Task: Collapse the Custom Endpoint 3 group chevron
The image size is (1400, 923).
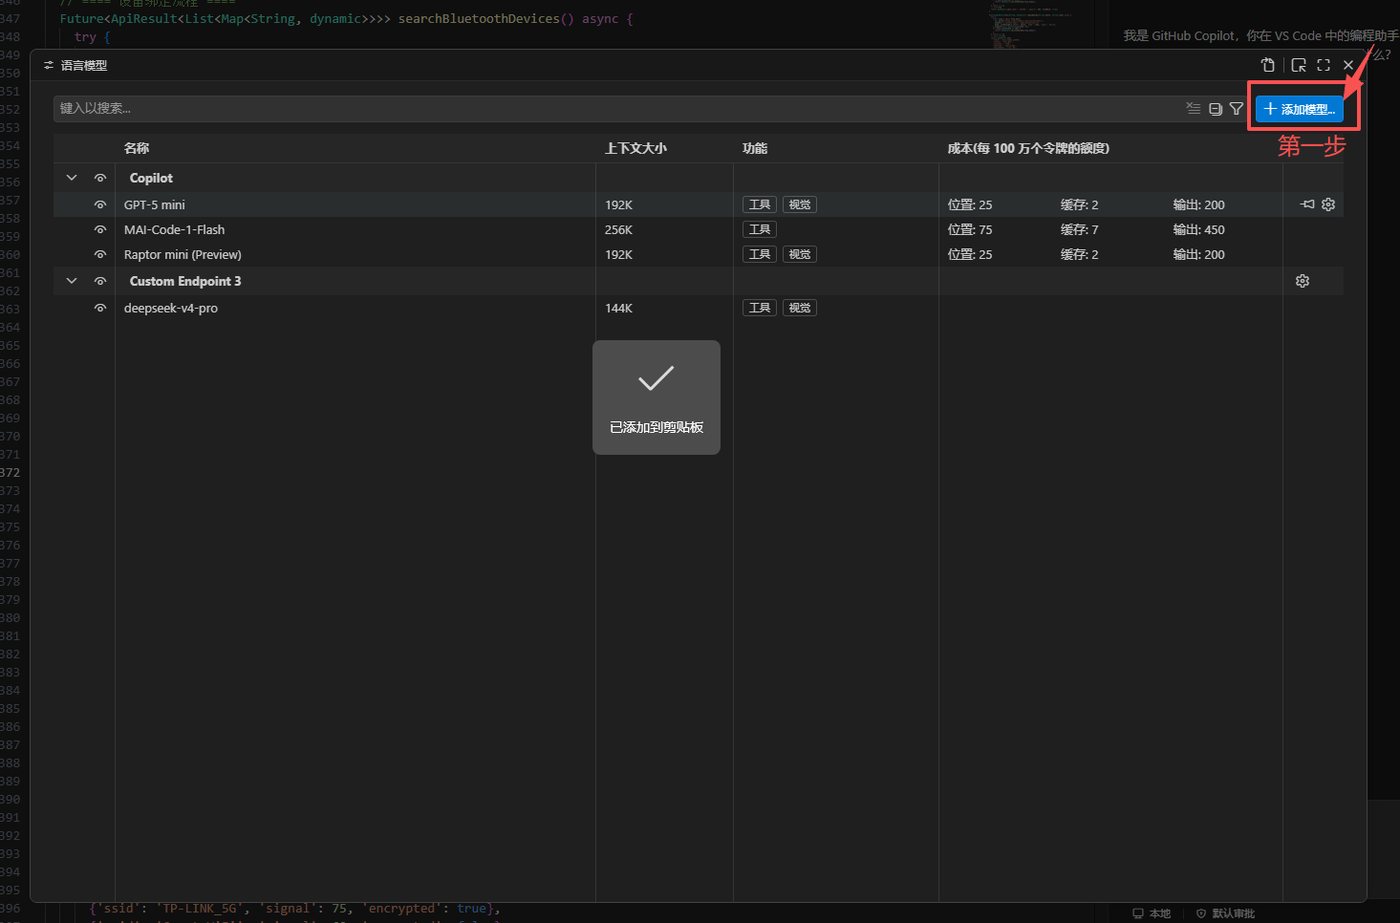Action: click(x=71, y=281)
